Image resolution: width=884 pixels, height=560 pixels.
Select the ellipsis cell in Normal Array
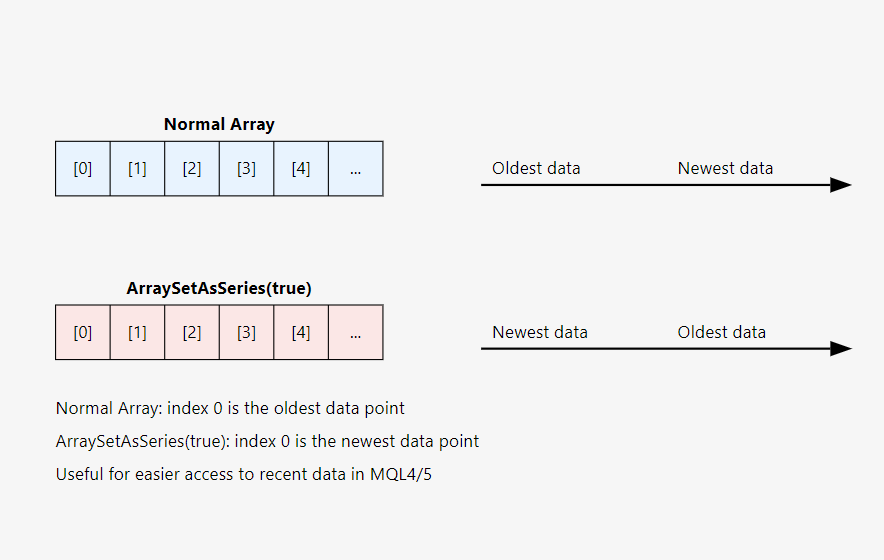click(356, 169)
